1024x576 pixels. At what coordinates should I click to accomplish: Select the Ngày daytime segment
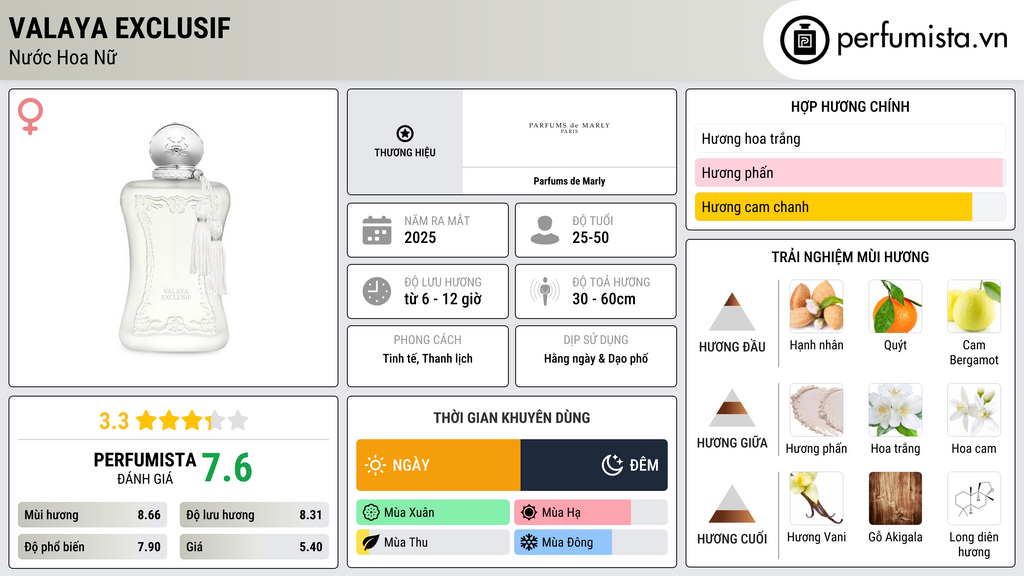(438, 465)
